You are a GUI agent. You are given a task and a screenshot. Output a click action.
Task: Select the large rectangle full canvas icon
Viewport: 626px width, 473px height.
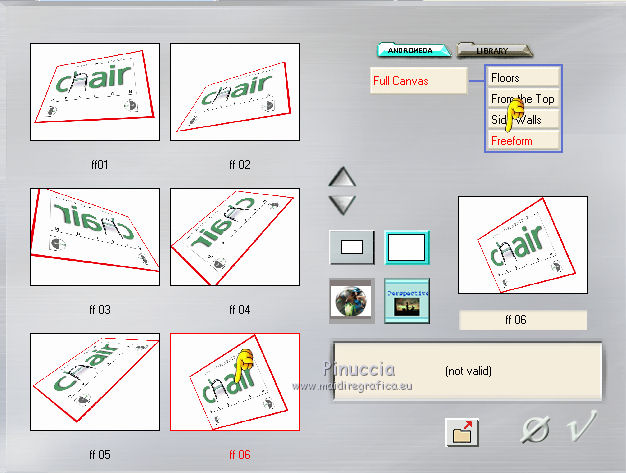coord(407,247)
